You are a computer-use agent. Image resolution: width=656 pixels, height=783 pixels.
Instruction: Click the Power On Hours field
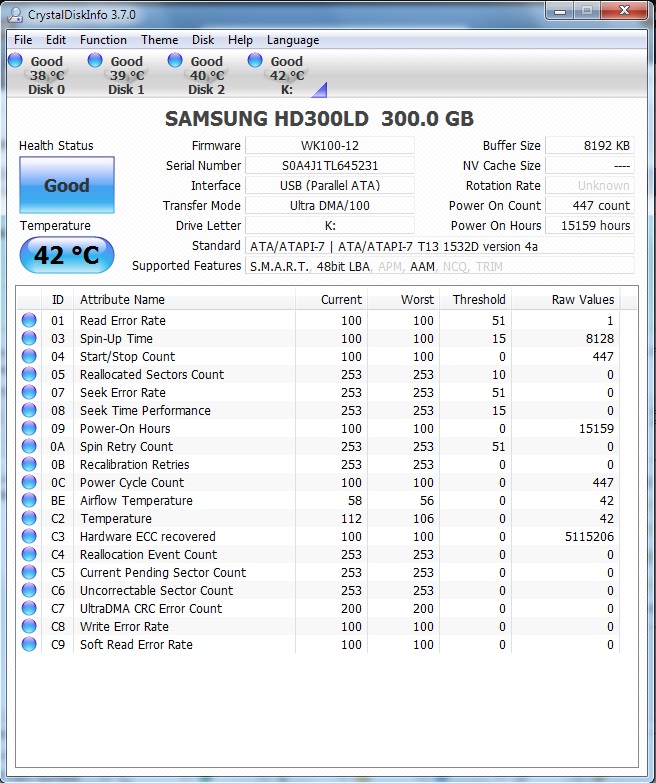[590, 225]
